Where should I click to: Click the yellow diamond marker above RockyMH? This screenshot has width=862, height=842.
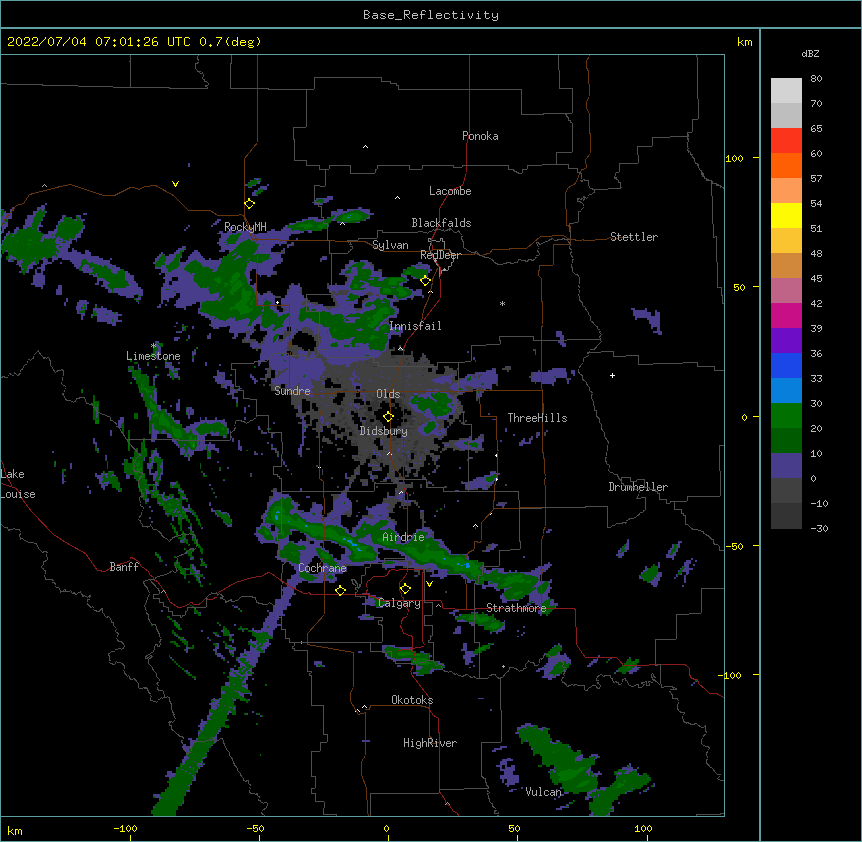pyautogui.click(x=250, y=203)
